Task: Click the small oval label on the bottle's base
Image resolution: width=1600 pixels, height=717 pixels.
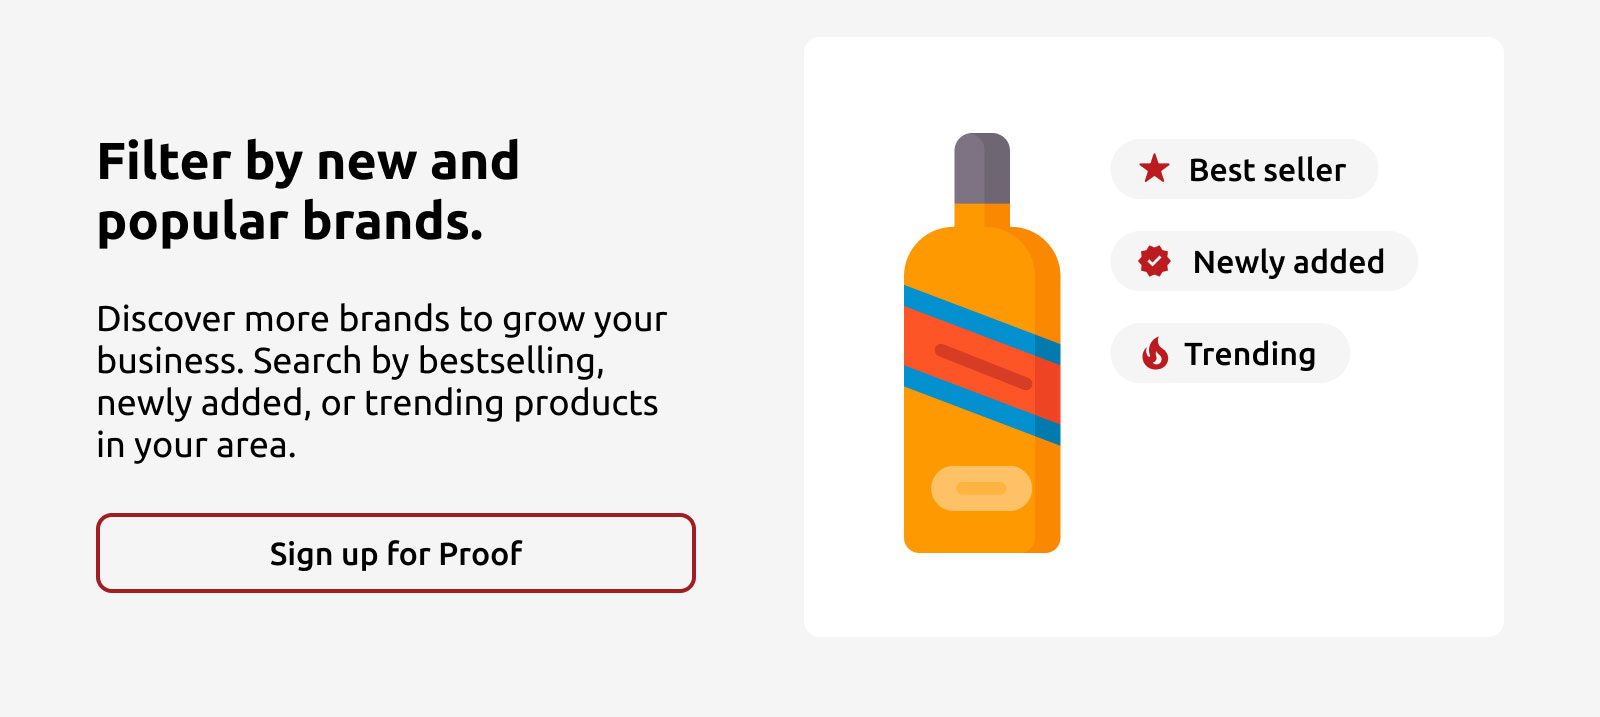Action: [981, 488]
